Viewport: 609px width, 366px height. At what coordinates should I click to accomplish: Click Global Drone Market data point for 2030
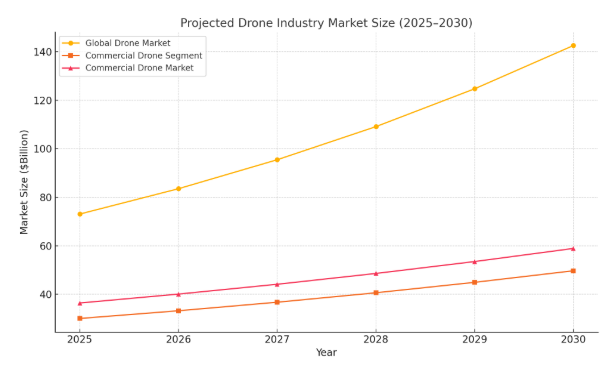point(573,45)
